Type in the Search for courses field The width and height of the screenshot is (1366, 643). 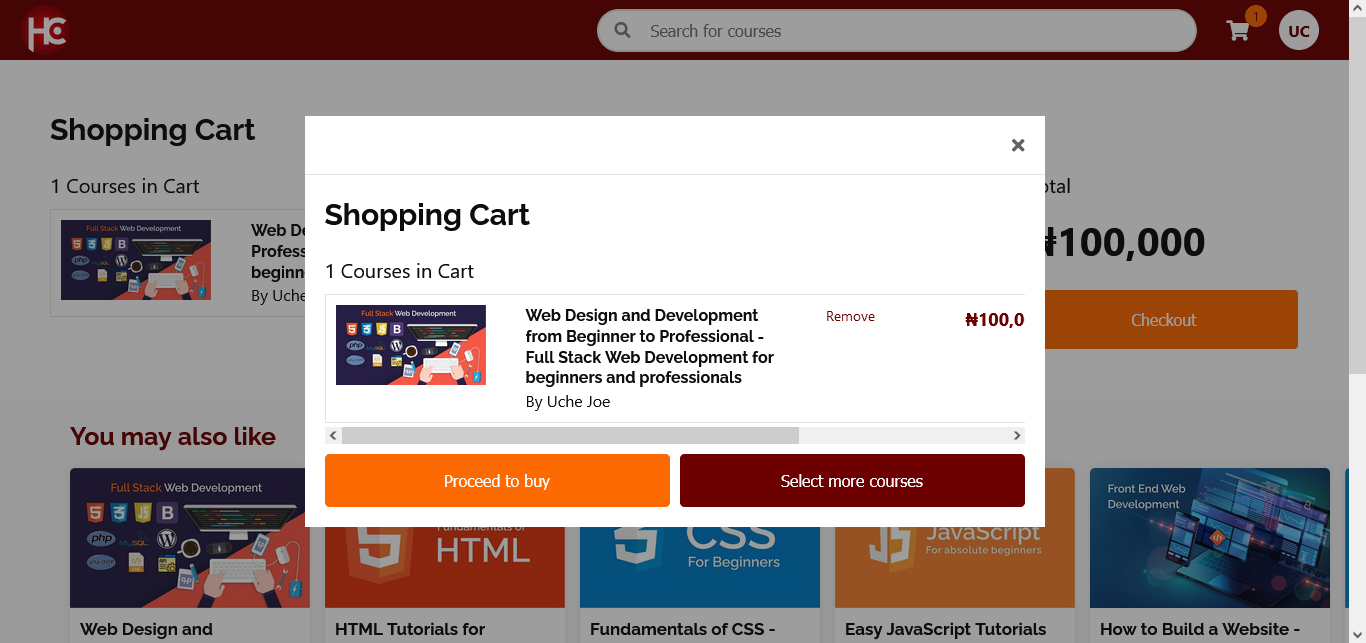click(x=900, y=31)
